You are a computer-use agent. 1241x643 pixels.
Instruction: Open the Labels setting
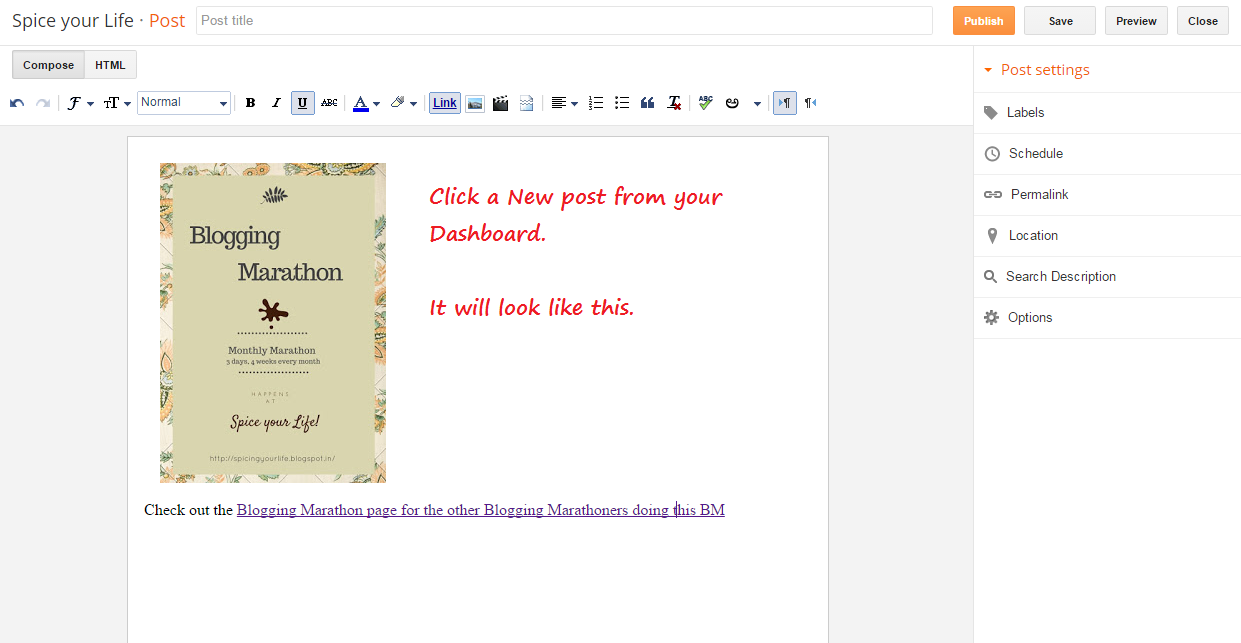click(1107, 113)
